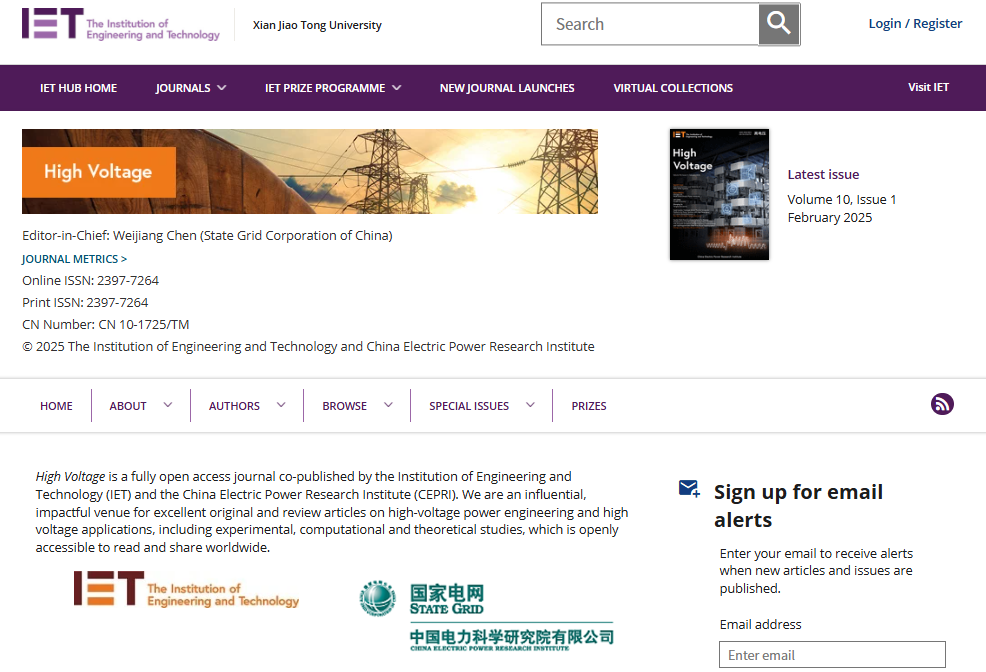The width and height of the screenshot is (986, 672).
Task: Click the Enter email input field
Action: [x=832, y=654]
